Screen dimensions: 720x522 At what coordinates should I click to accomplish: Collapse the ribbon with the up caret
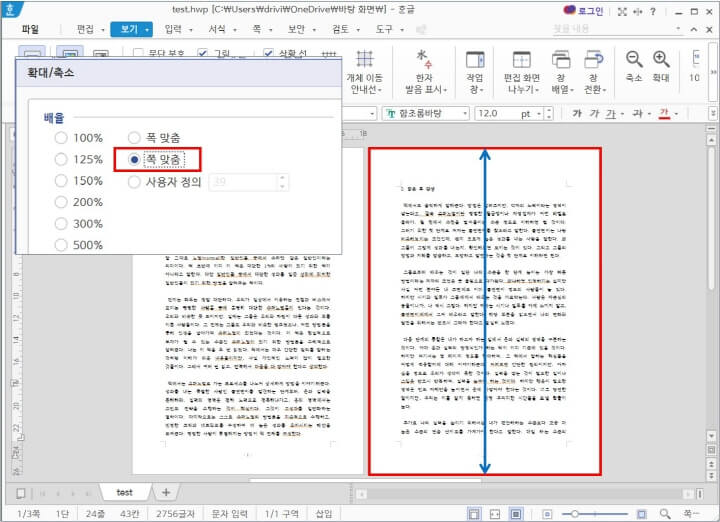click(x=694, y=29)
